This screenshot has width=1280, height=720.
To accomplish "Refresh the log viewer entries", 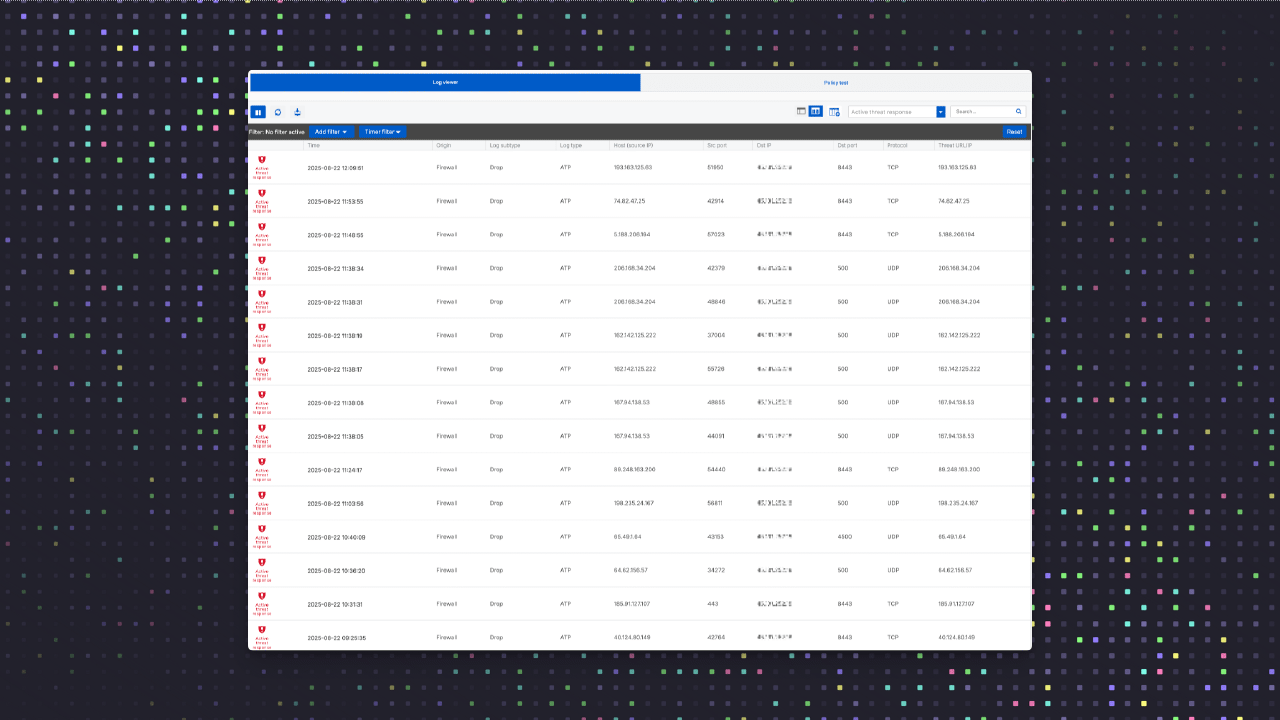I will coord(278,112).
